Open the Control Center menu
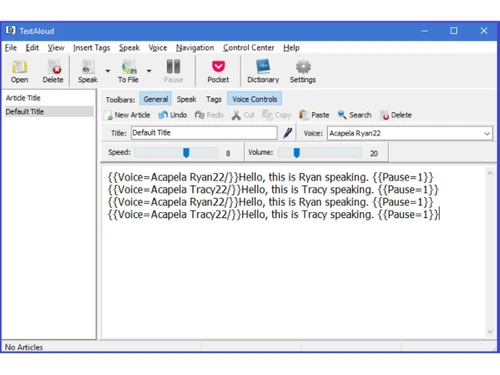 249,48
